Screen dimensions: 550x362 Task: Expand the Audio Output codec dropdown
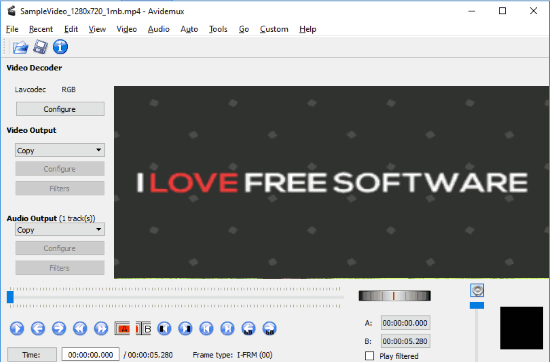60,230
